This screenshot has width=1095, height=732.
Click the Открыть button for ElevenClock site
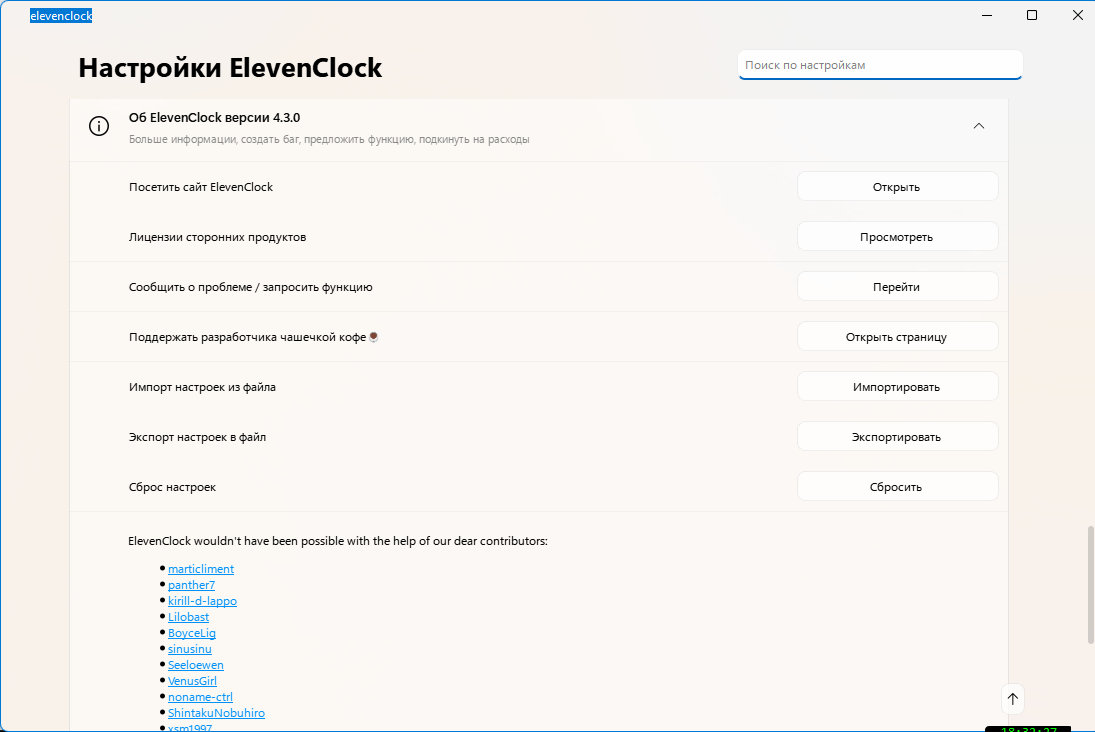click(x=897, y=186)
